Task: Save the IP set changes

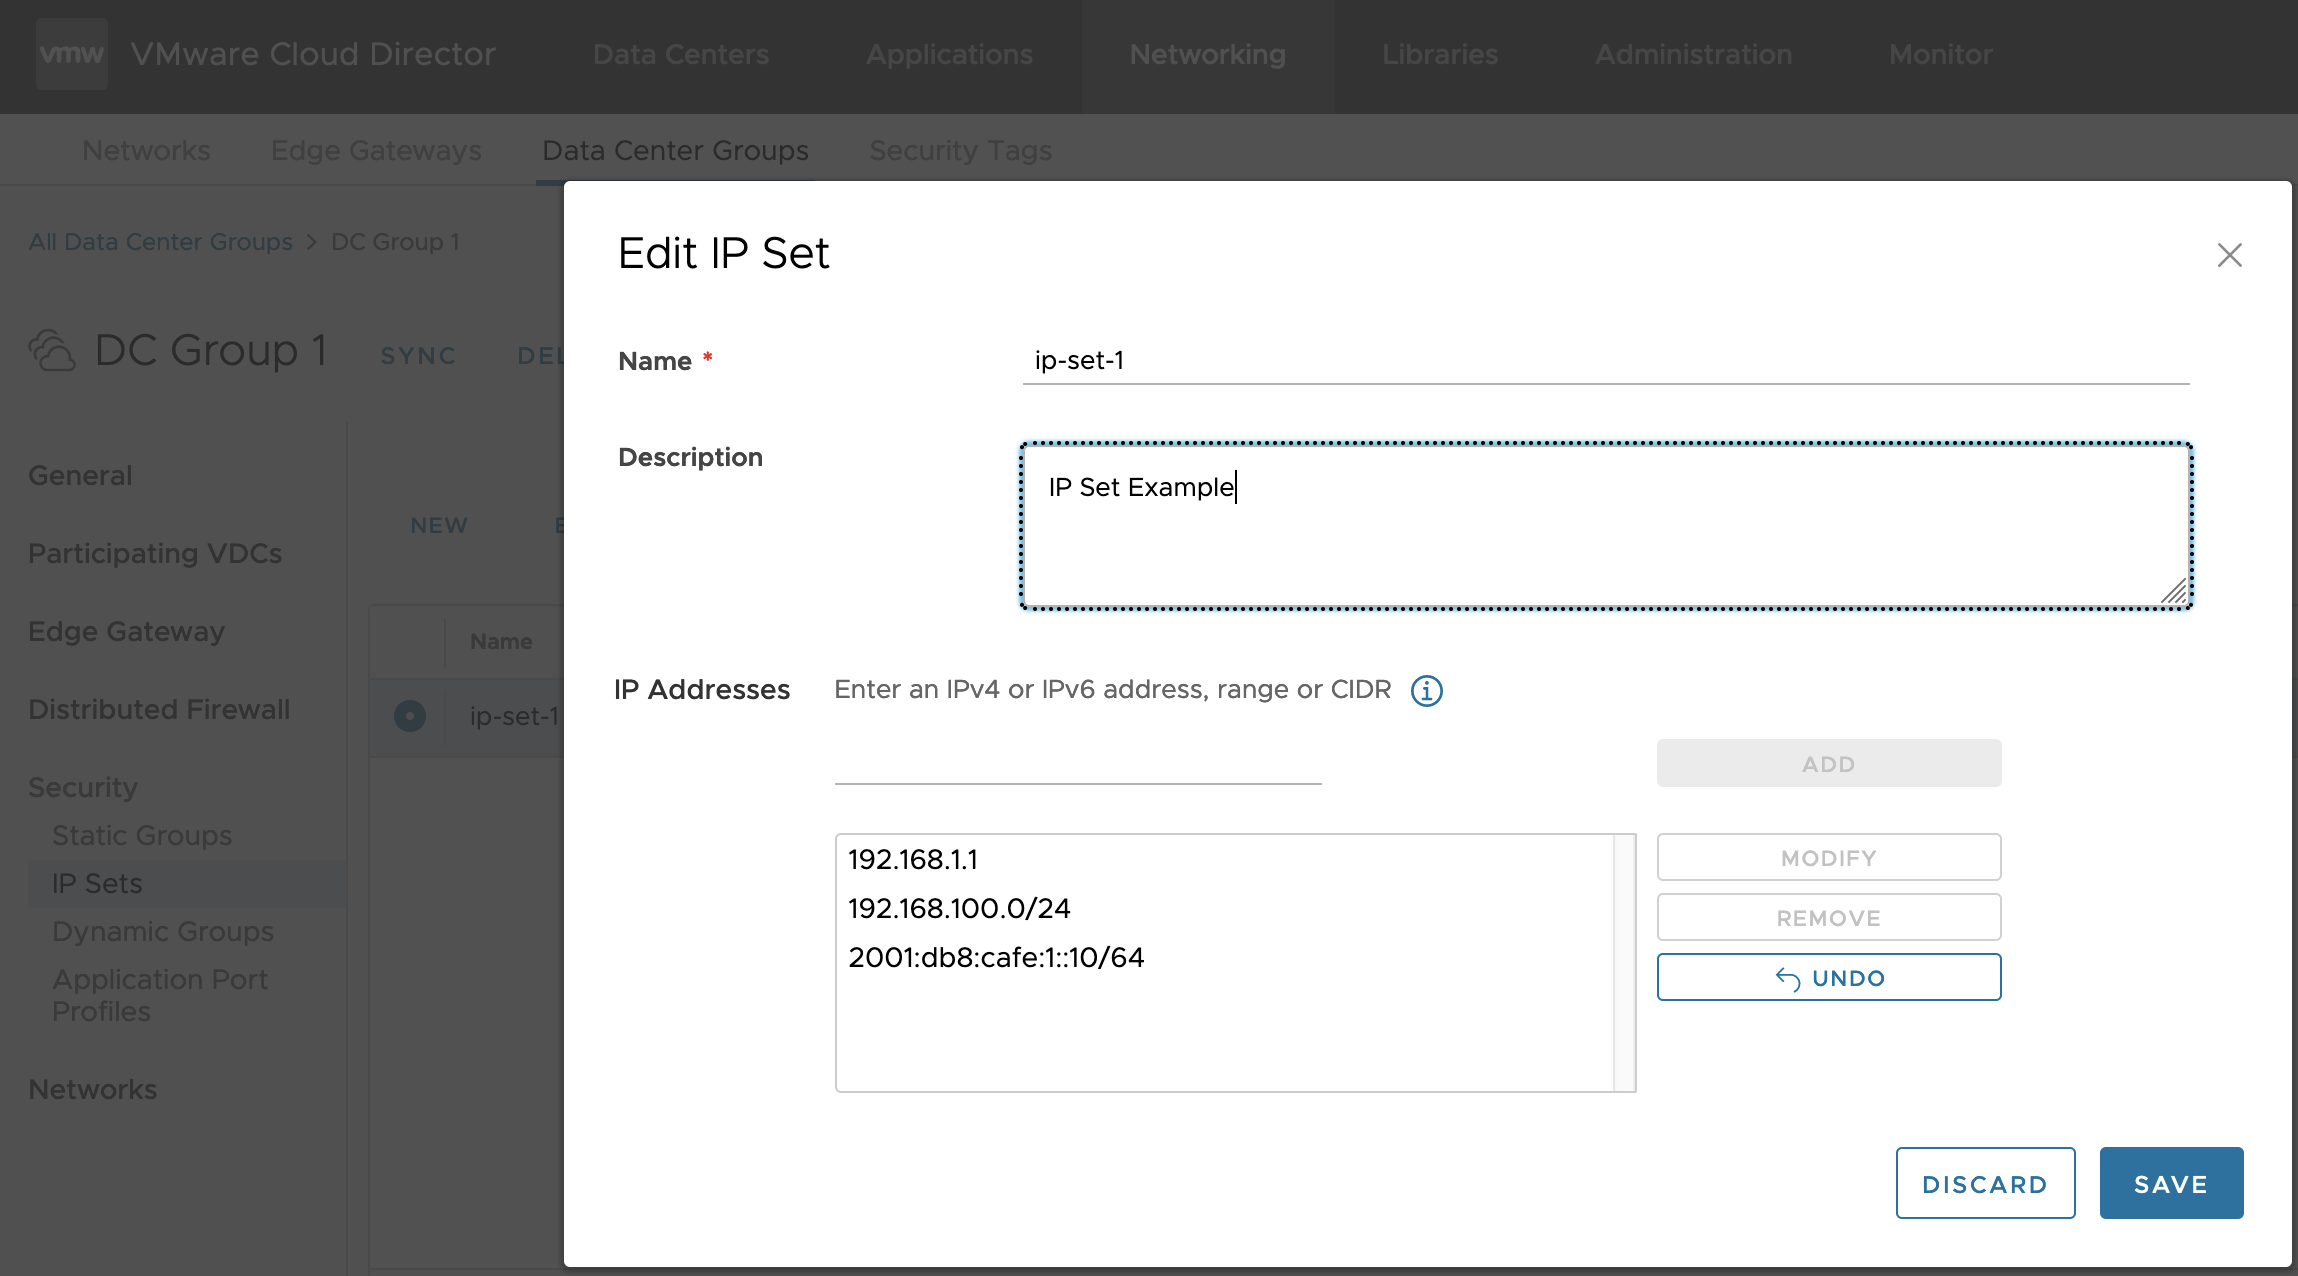Action: tap(2171, 1183)
